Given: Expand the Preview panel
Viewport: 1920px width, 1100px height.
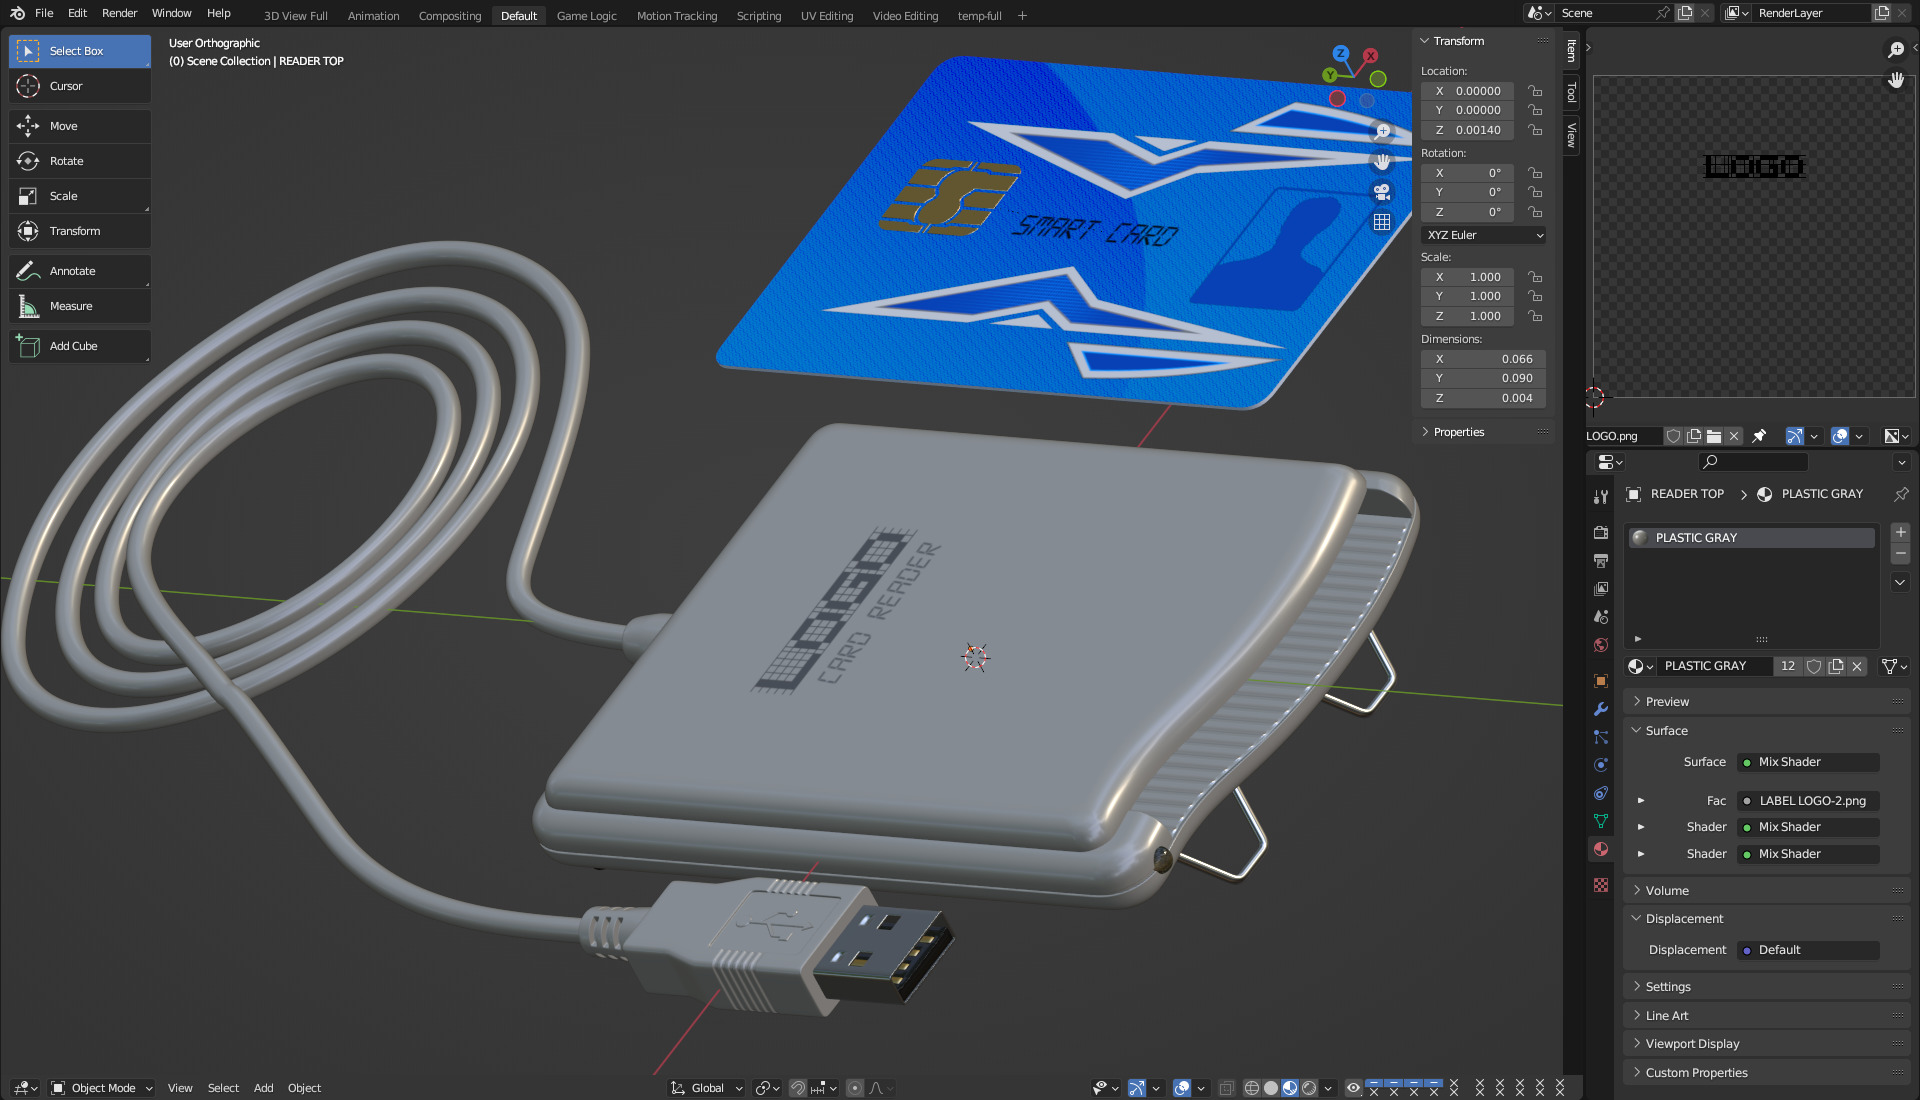Looking at the screenshot, I should click(1766, 702).
